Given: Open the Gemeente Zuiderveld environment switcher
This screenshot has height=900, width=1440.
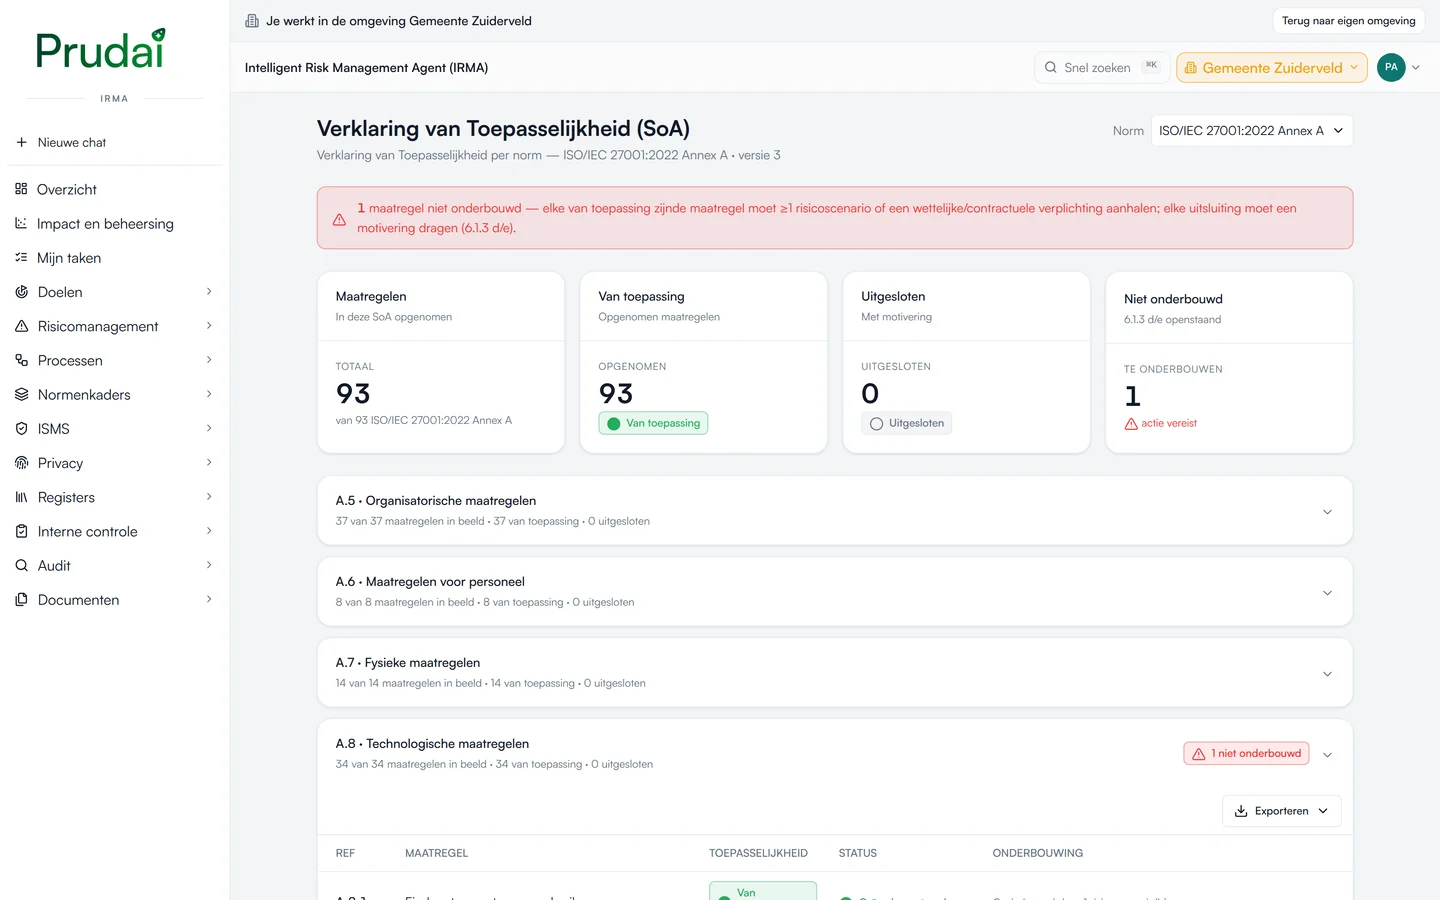Looking at the screenshot, I should tap(1272, 67).
